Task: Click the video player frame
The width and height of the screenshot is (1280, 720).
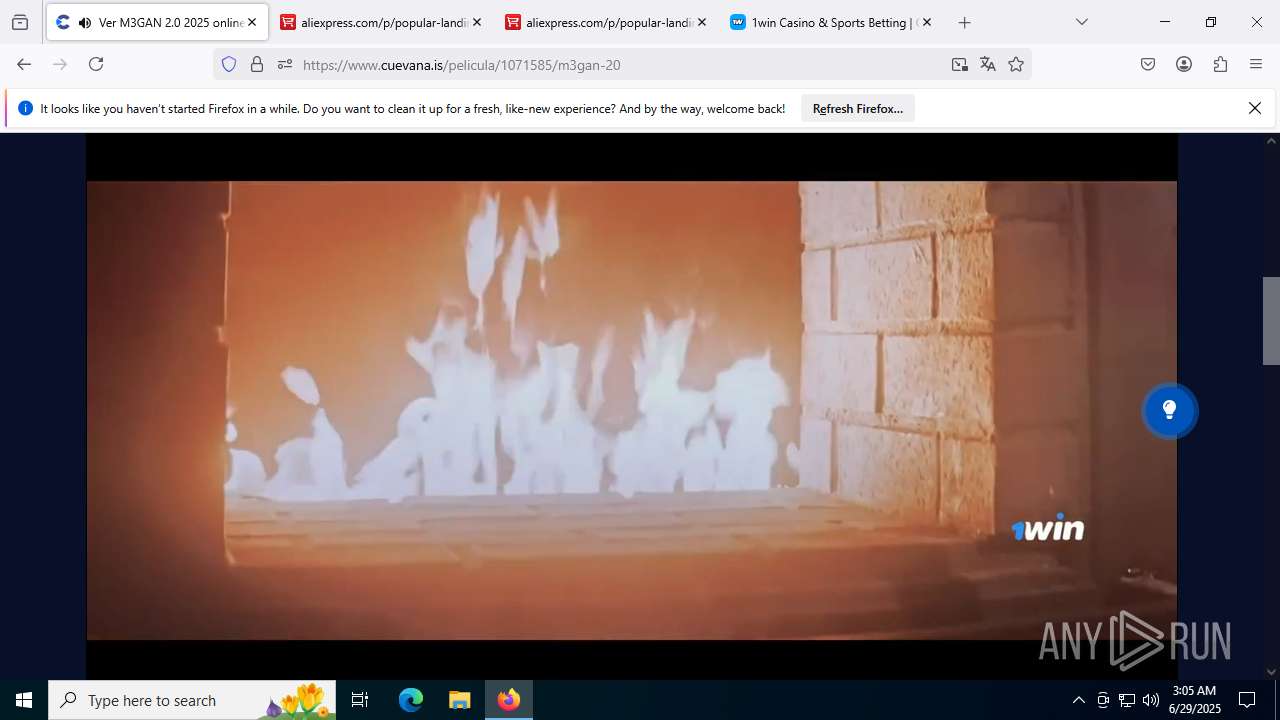Action: point(632,410)
